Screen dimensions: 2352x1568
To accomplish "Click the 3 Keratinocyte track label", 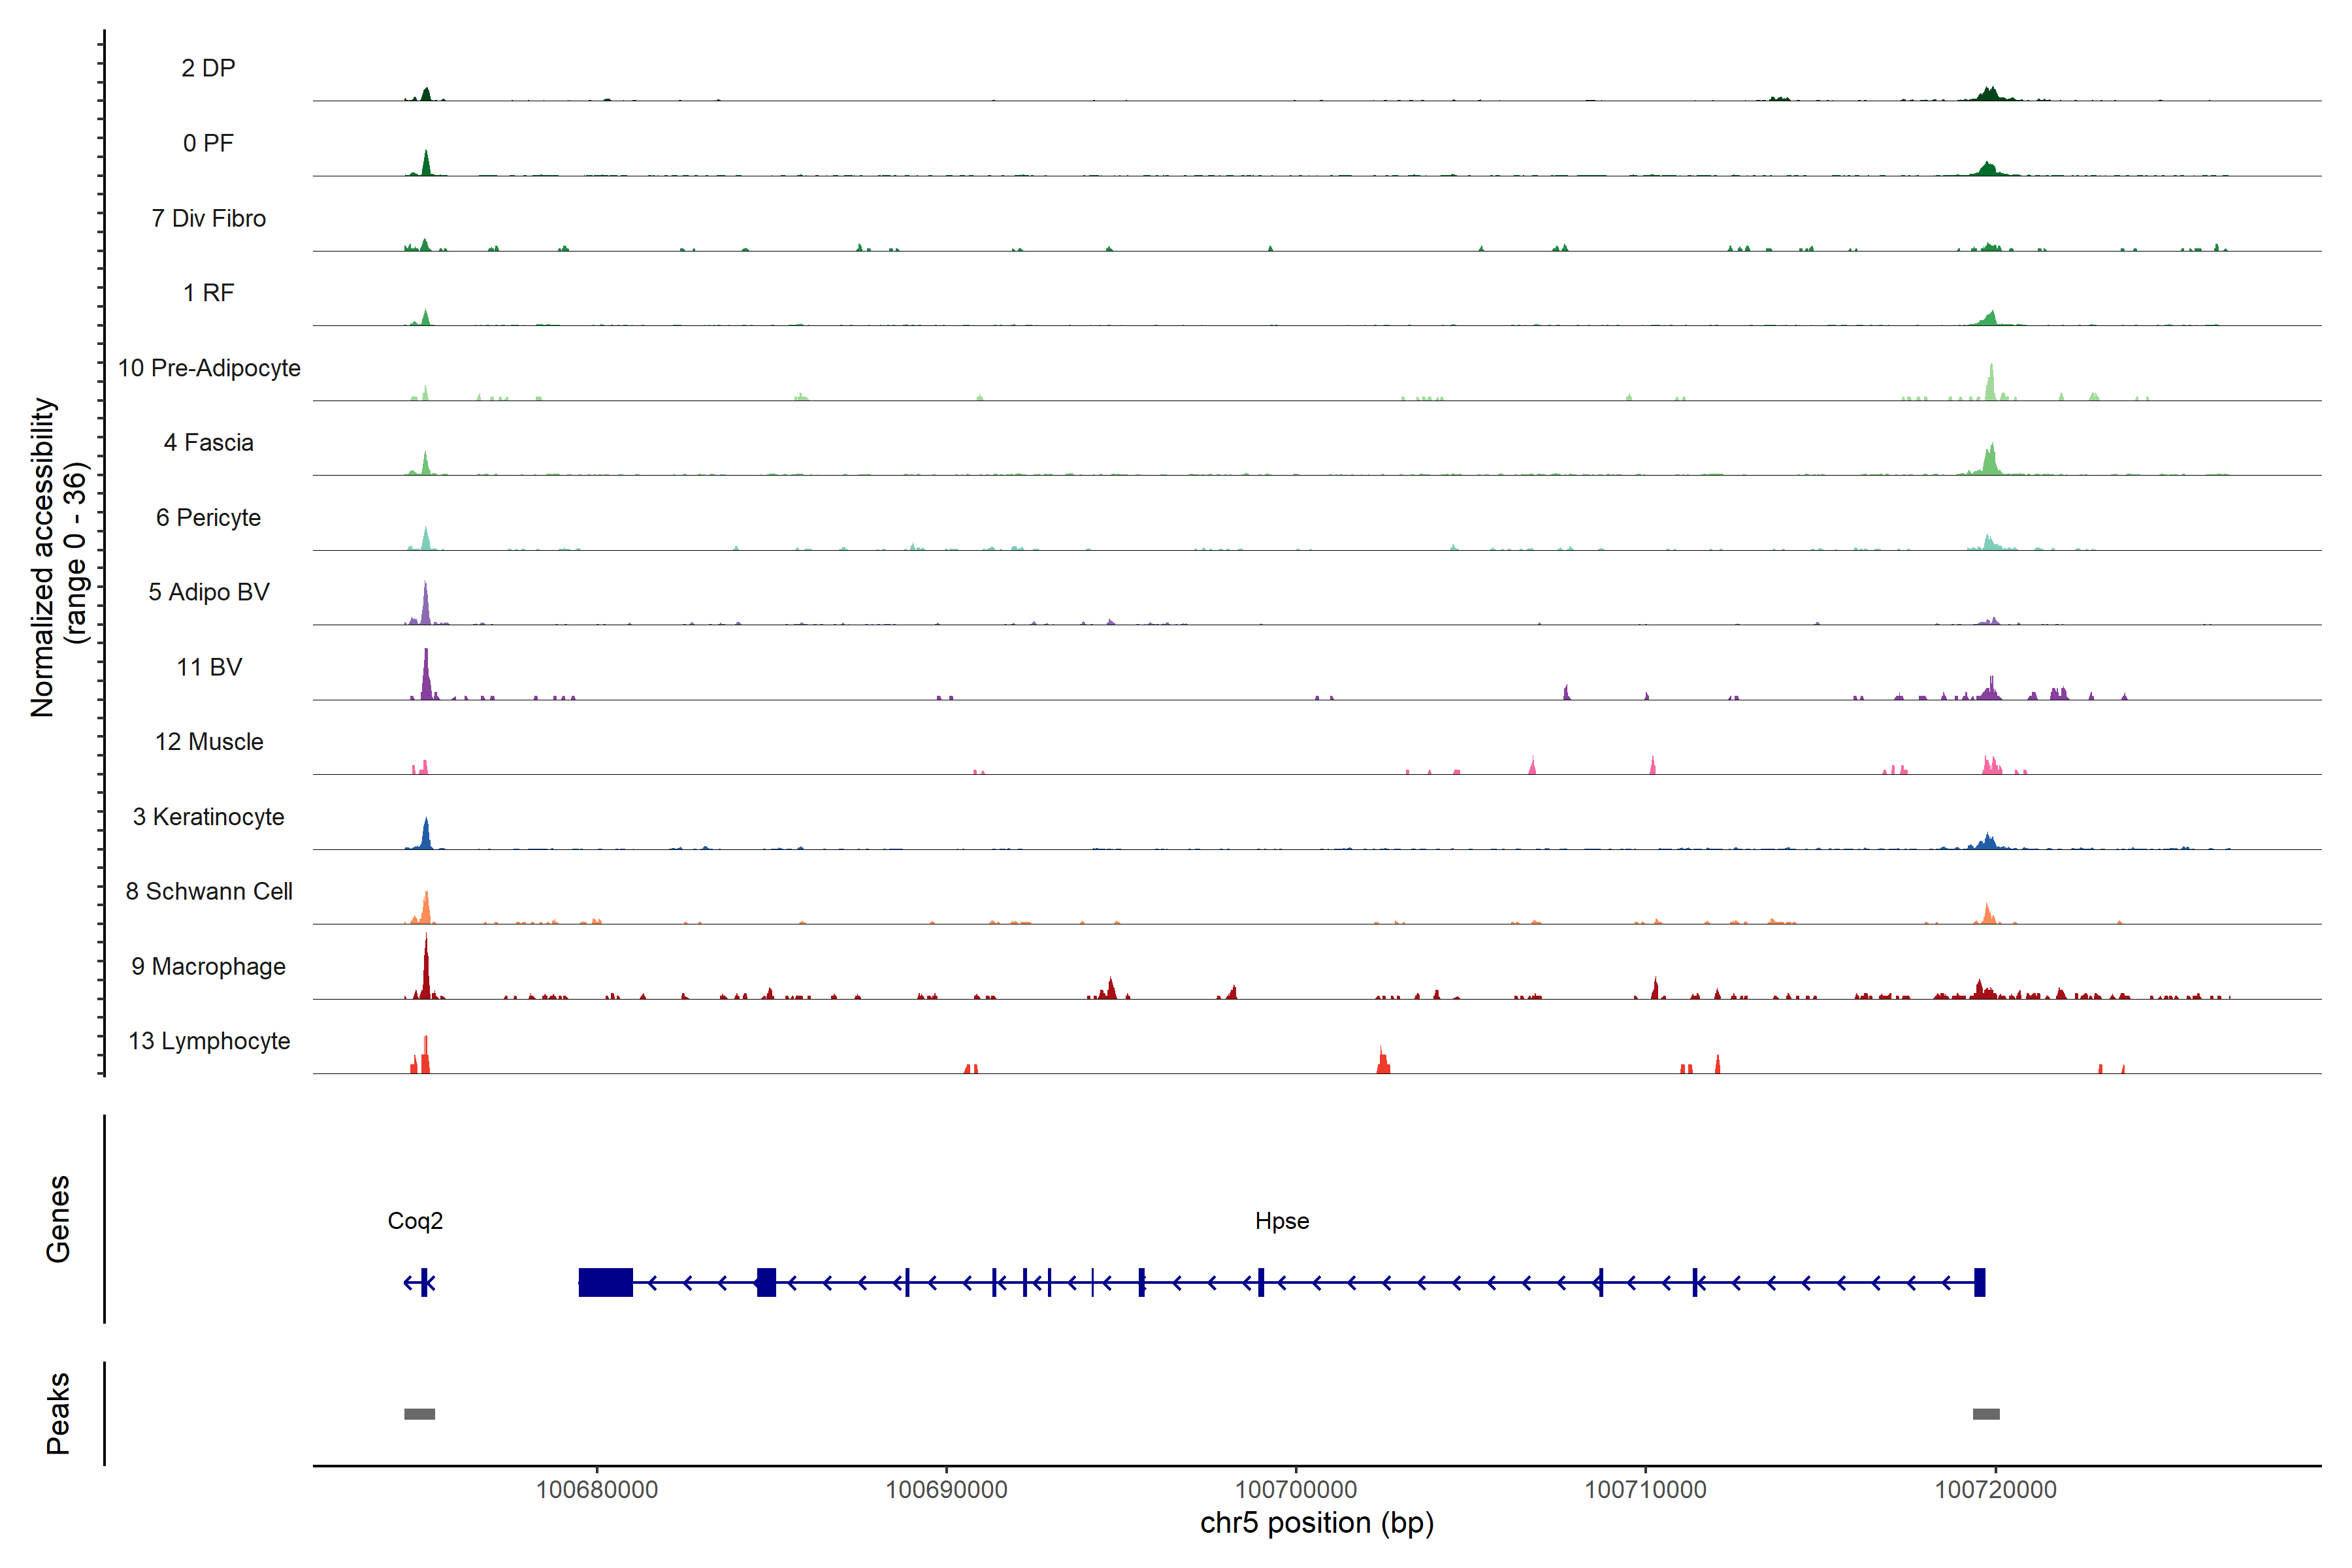I will click(208, 817).
